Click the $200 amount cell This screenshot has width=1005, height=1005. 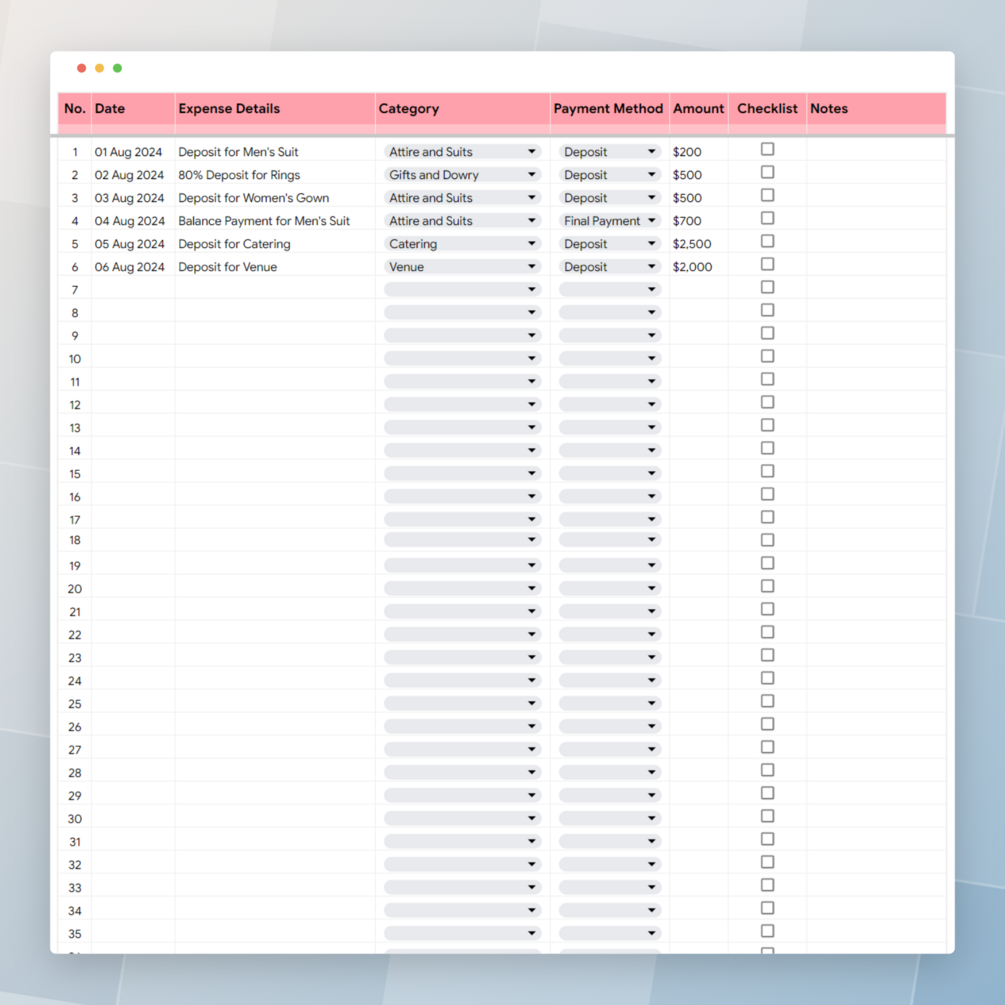click(699, 152)
